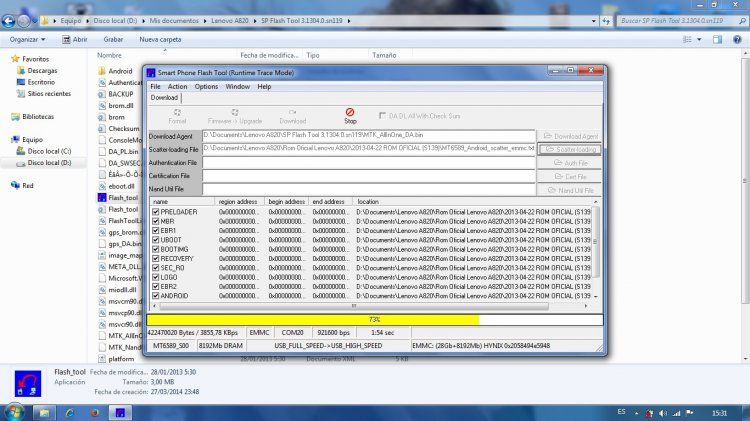
Task: Open Explorer help icon
Action: click(737, 40)
